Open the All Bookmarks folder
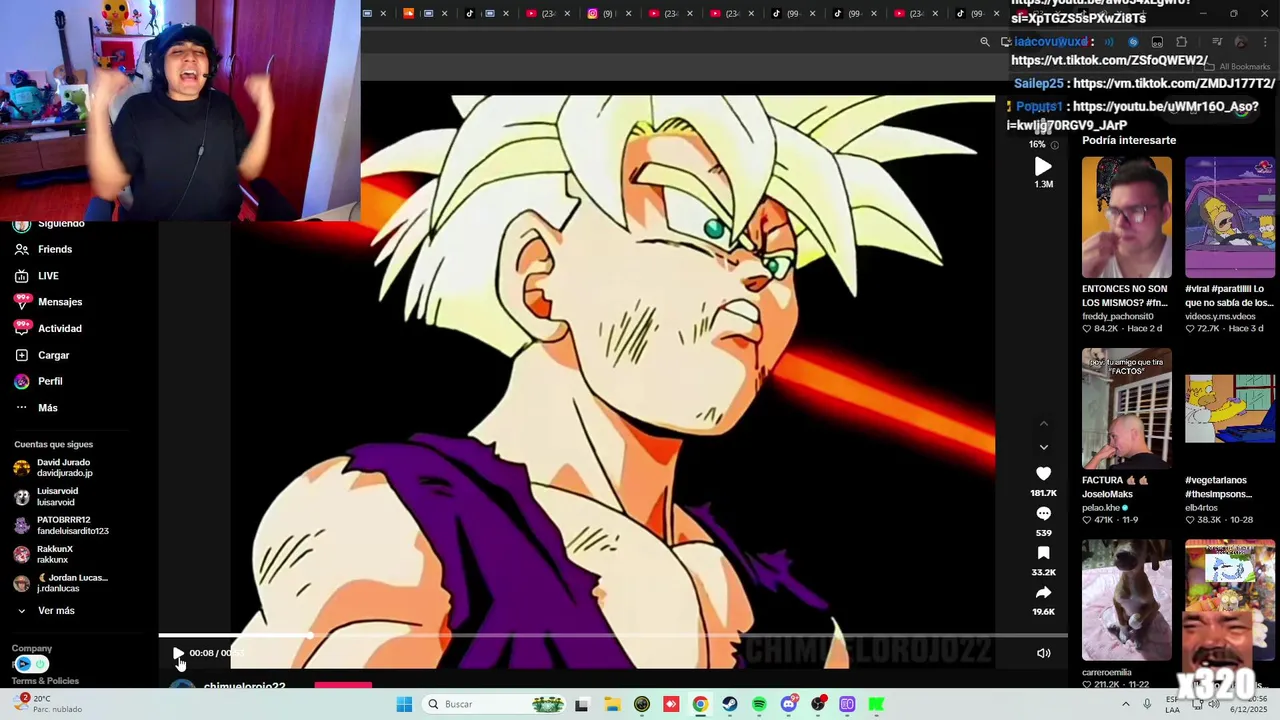1280x720 pixels. click(x=1237, y=67)
